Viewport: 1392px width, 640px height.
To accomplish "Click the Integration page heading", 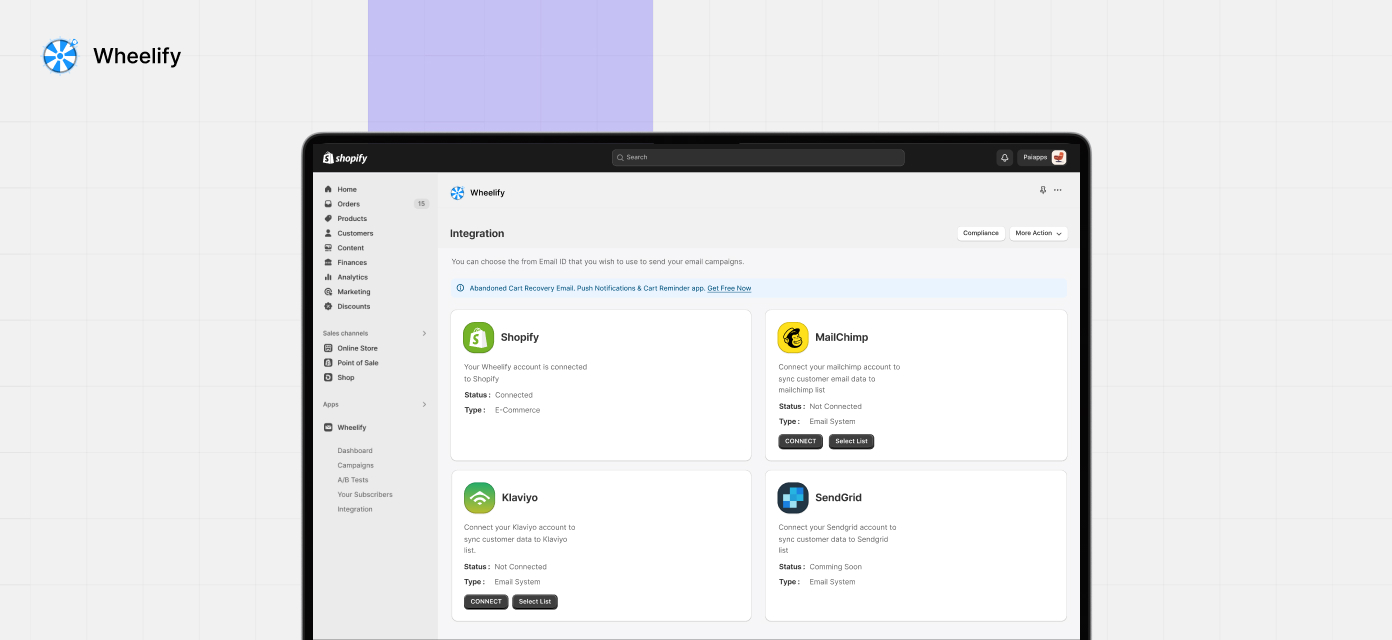I will (x=477, y=233).
